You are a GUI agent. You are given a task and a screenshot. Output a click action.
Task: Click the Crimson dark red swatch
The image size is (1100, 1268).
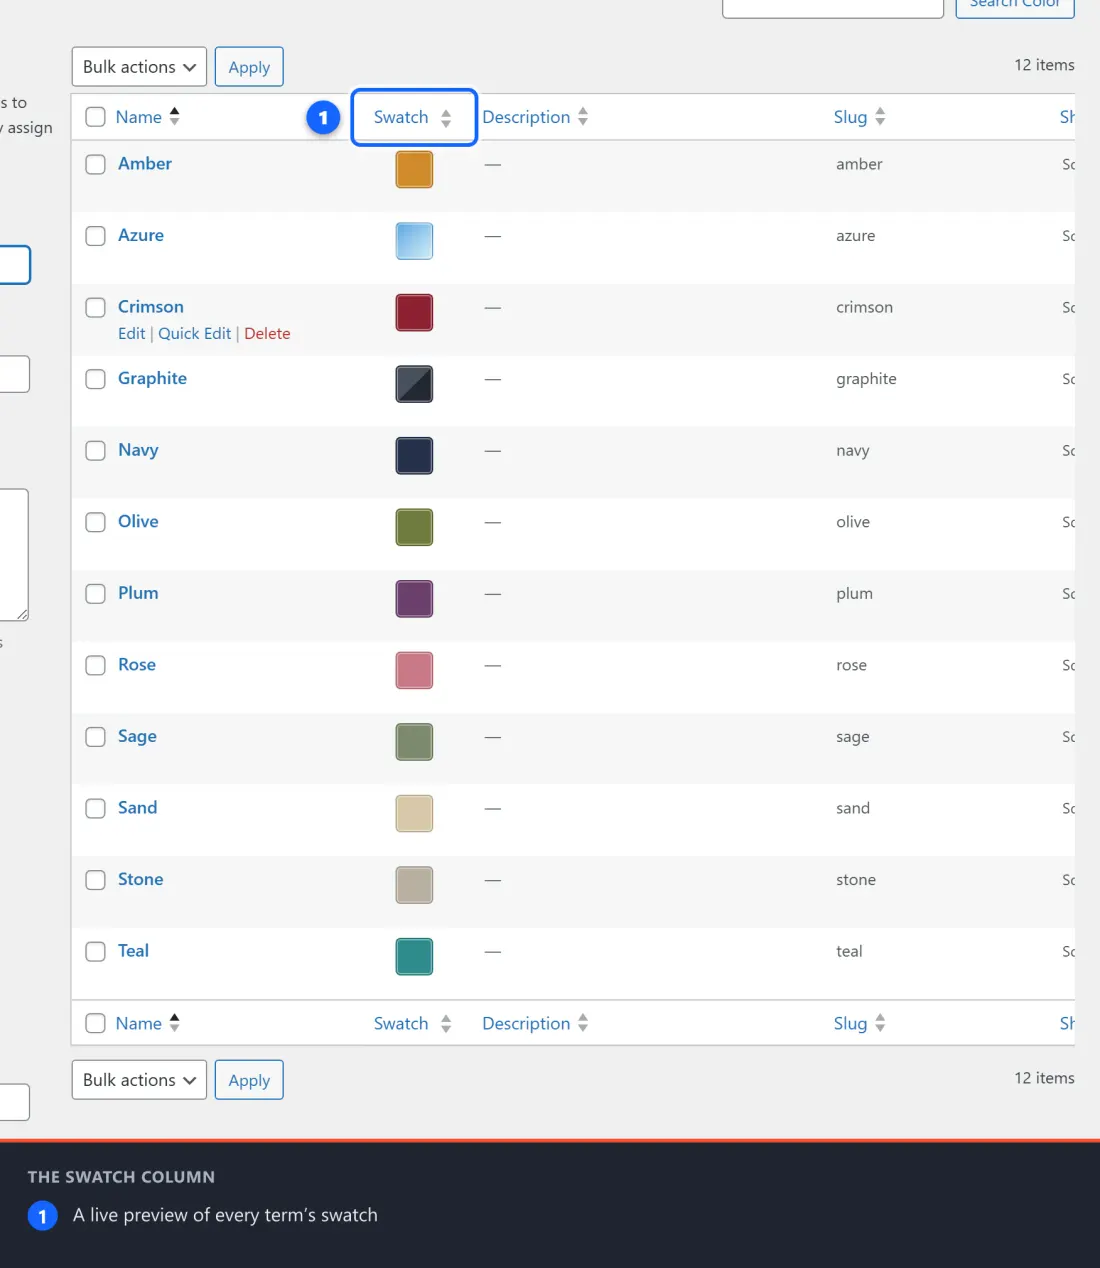point(414,313)
